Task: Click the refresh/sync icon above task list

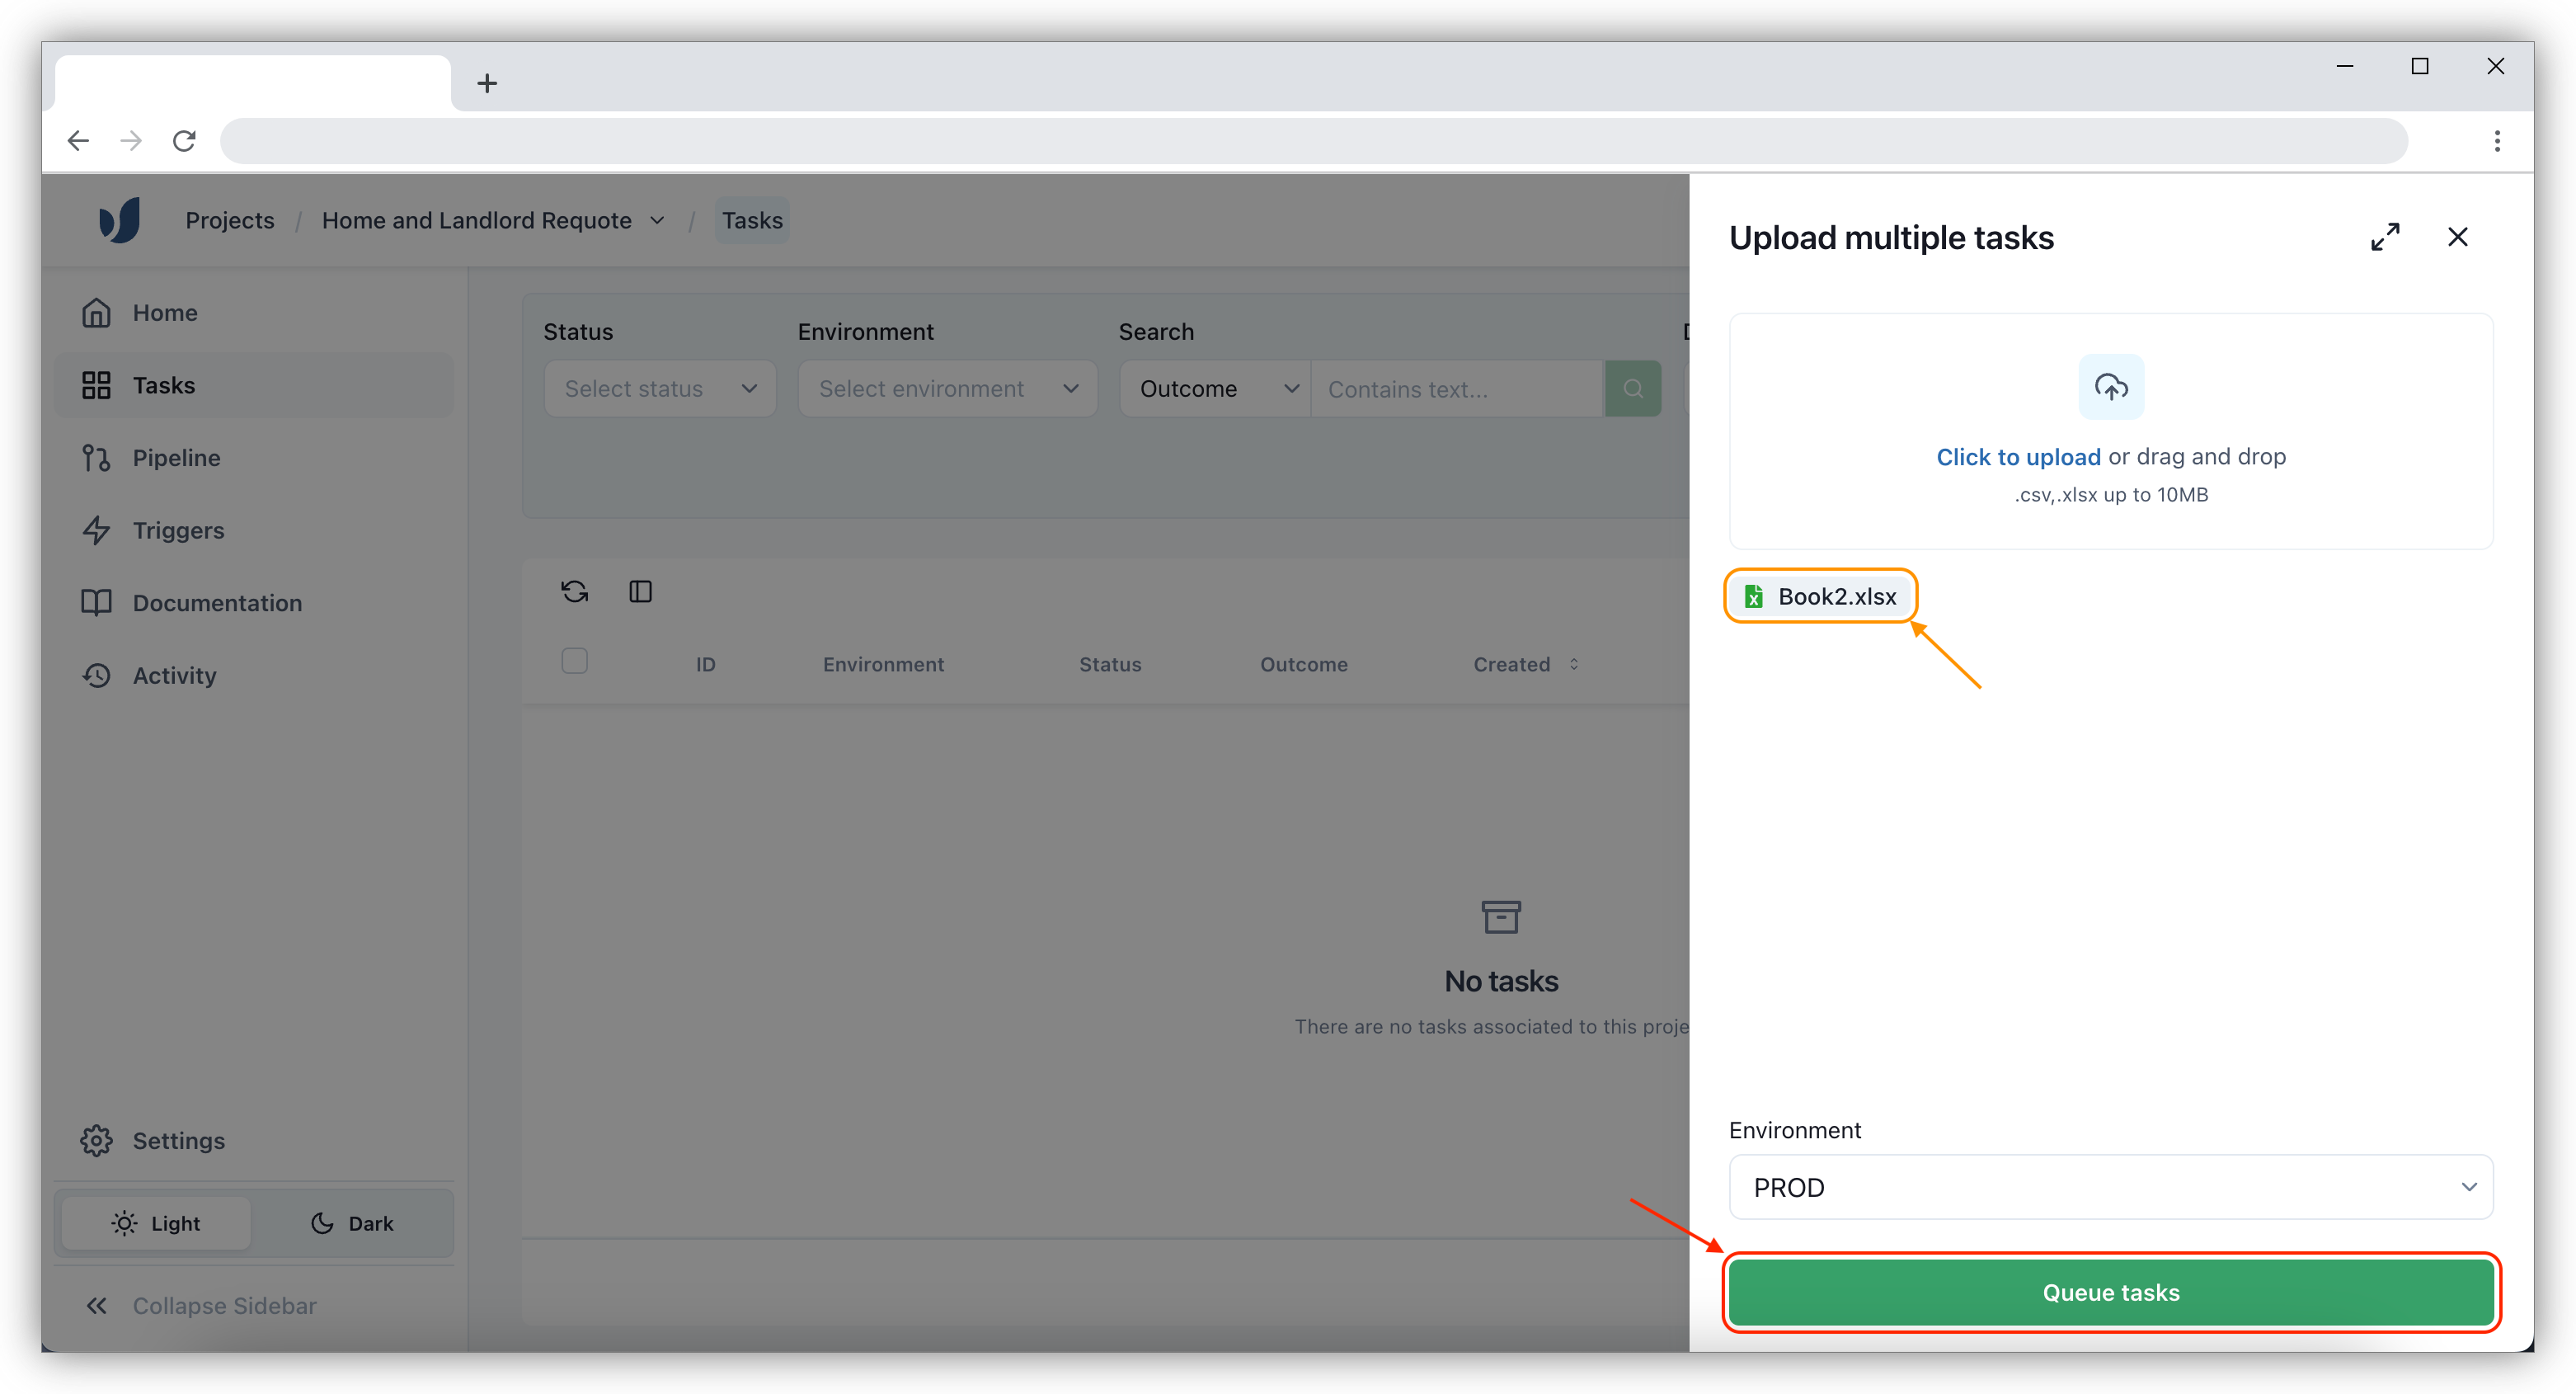Action: [x=575, y=591]
